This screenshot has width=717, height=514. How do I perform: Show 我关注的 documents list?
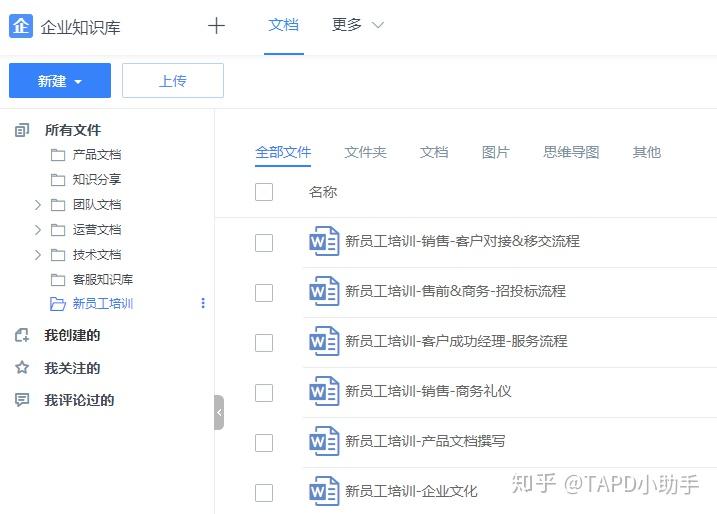[72, 368]
